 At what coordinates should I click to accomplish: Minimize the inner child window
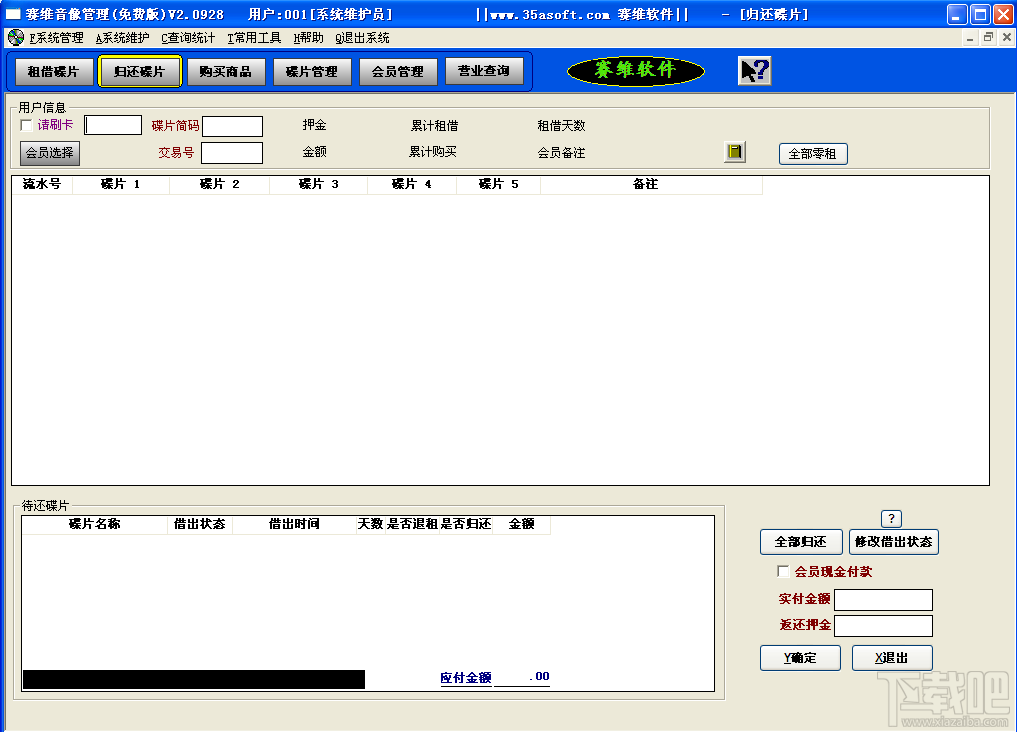coord(970,38)
